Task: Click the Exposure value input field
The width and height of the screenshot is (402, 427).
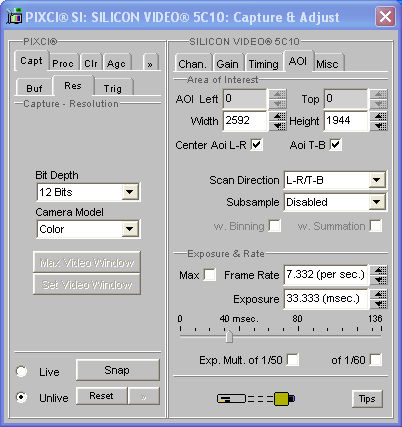Action: [326, 299]
